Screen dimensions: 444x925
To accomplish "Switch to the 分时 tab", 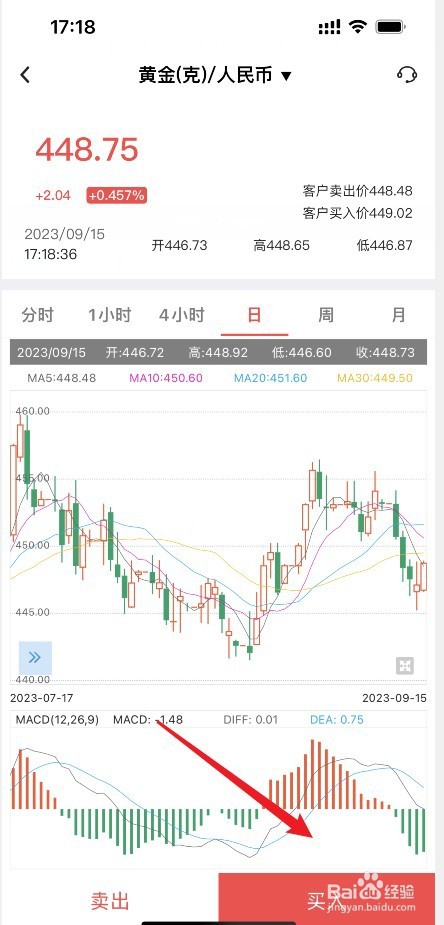I will (x=38, y=314).
